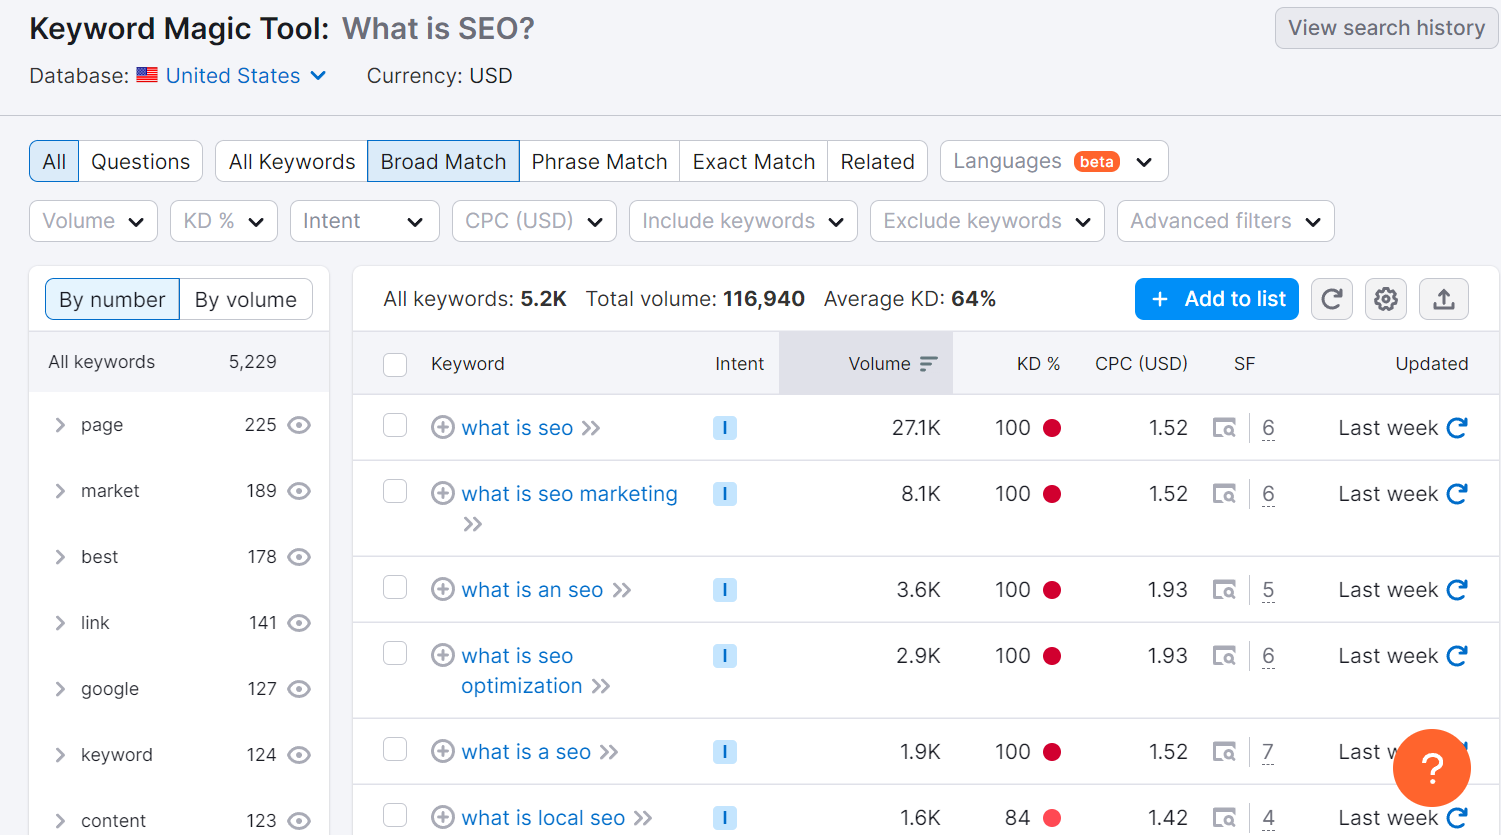
Task: Open the 'what is local seo' keyword link
Action: (543, 818)
